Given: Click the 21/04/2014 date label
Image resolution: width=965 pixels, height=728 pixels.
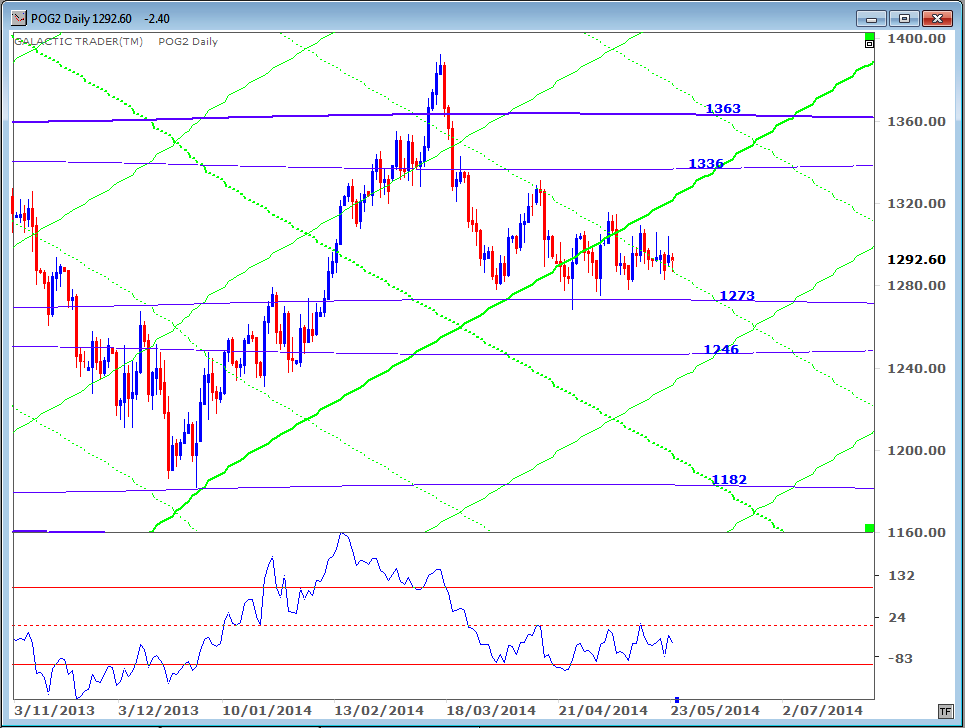Looking at the screenshot, I should pyautogui.click(x=603, y=711).
